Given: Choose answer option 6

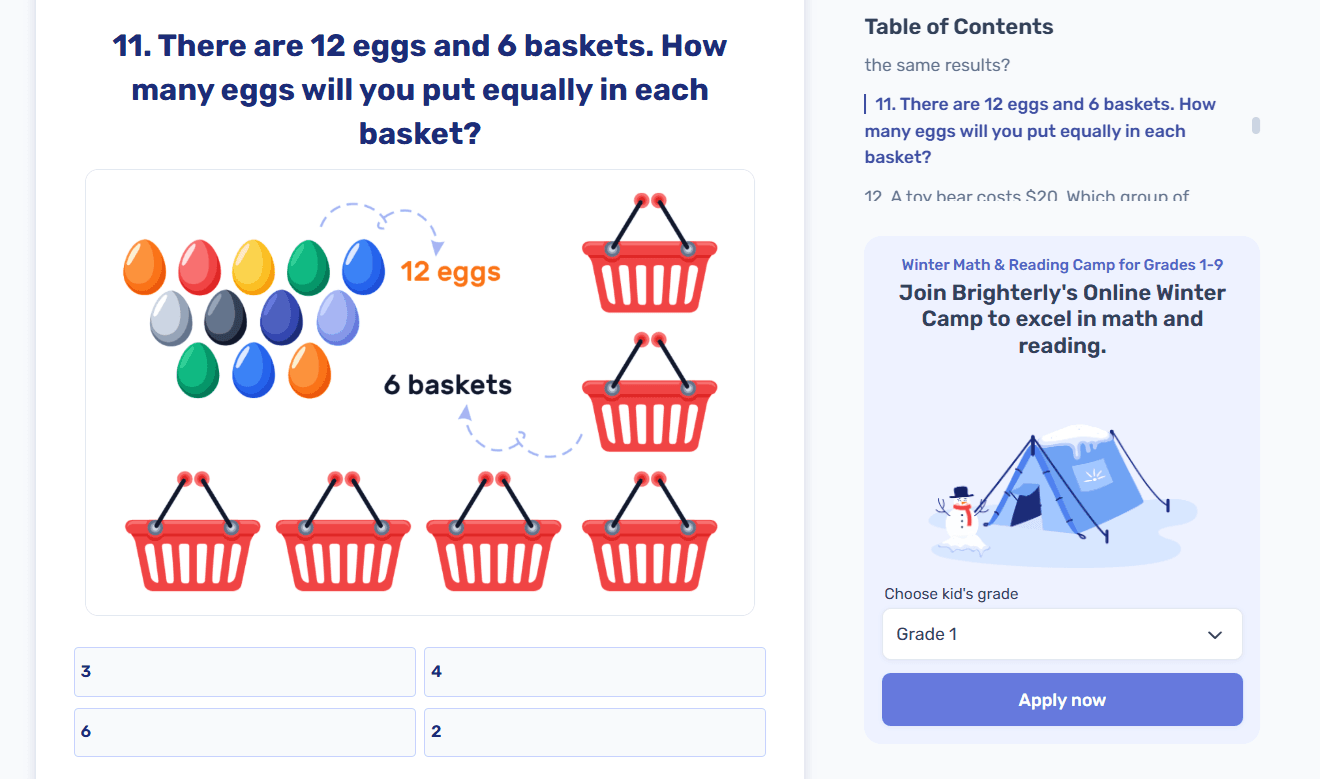Looking at the screenshot, I should [x=244, y=732].
